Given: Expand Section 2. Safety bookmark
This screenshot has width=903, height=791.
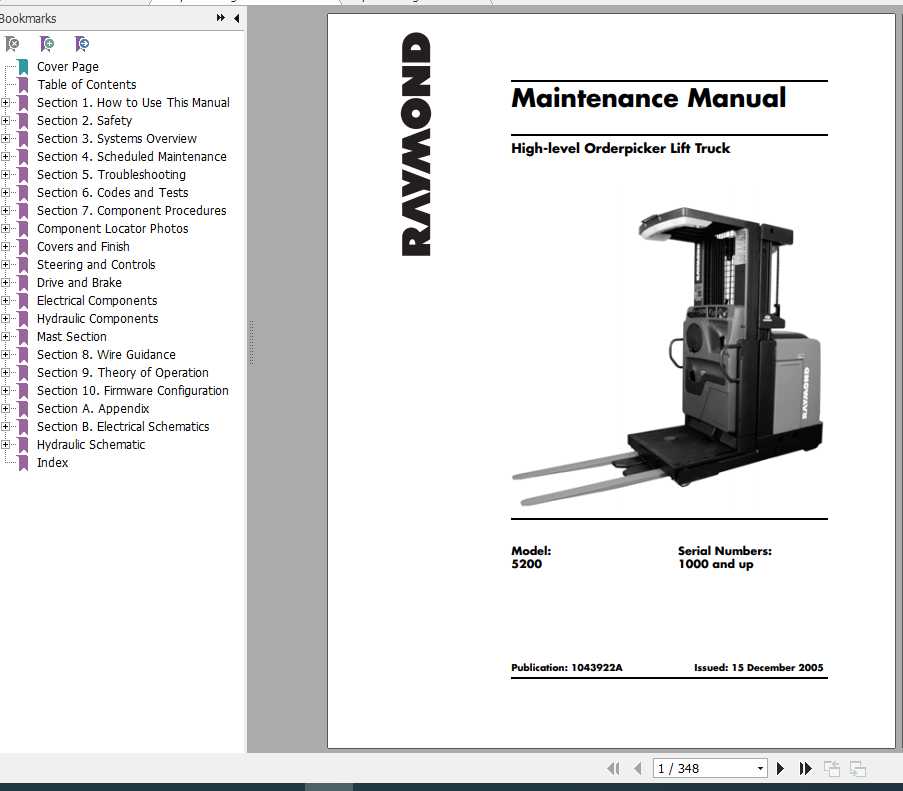Looking at the screenshot, I should coord(5,121).
